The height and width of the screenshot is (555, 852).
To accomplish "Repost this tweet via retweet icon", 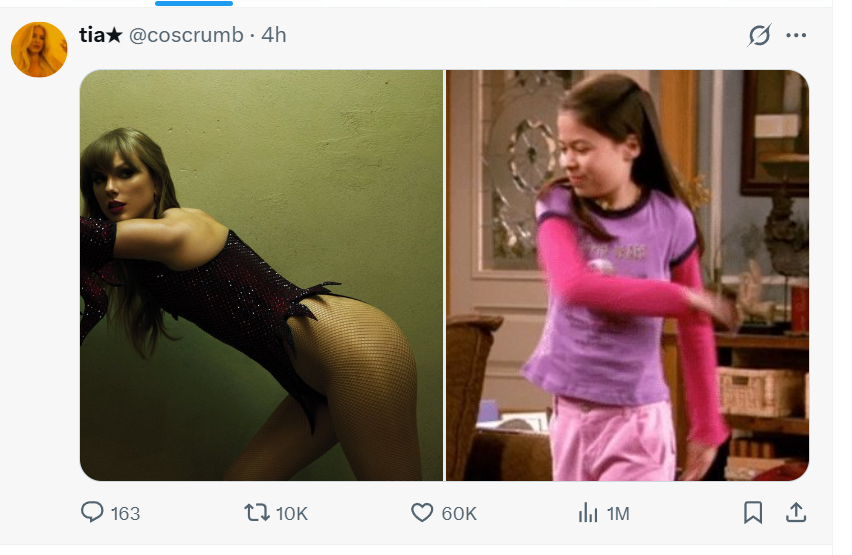I will (x=256, y=513).
